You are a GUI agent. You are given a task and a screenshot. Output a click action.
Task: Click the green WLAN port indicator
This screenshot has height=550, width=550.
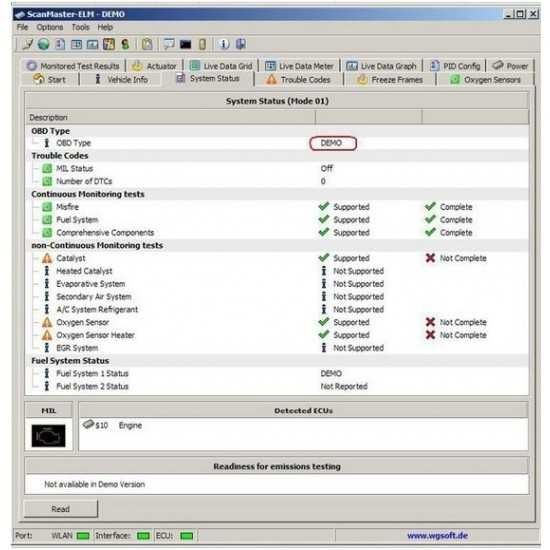83,536
